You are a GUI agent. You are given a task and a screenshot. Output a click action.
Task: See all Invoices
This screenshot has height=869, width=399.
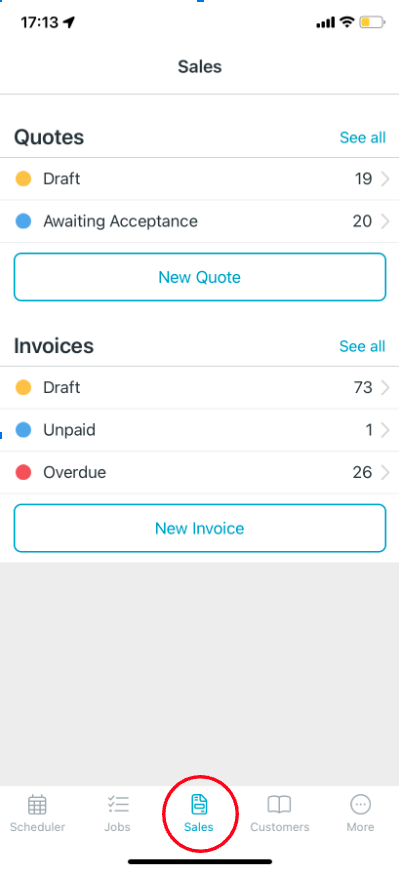coord(362,346)
